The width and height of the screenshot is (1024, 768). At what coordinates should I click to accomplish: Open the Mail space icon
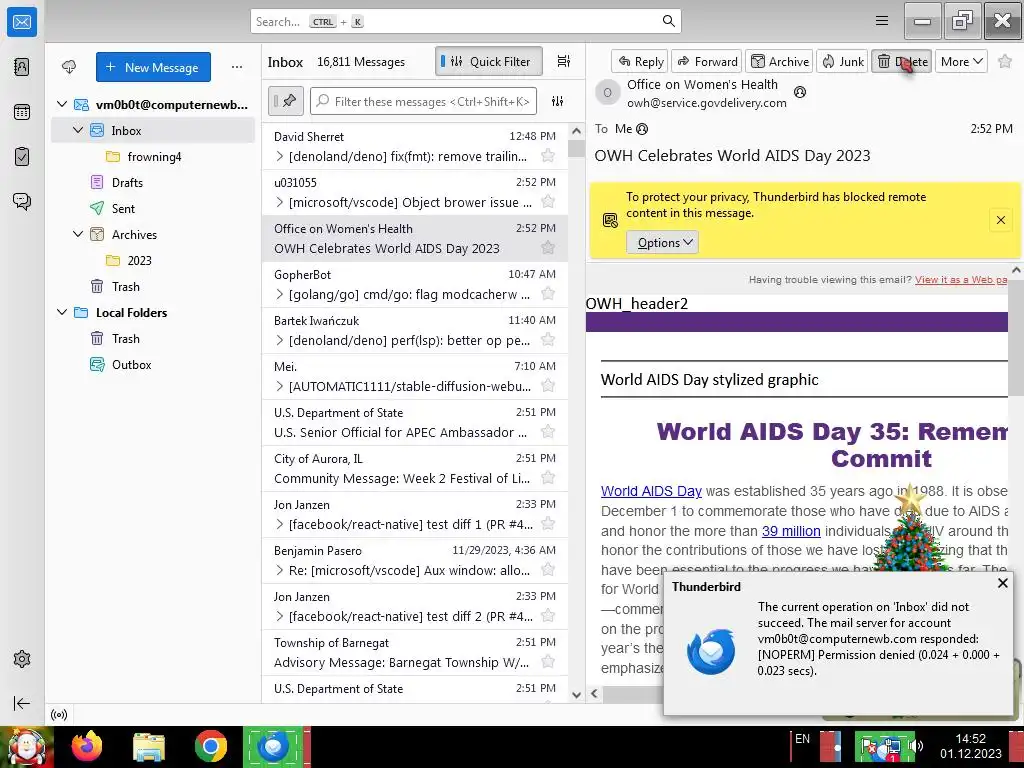22,22
